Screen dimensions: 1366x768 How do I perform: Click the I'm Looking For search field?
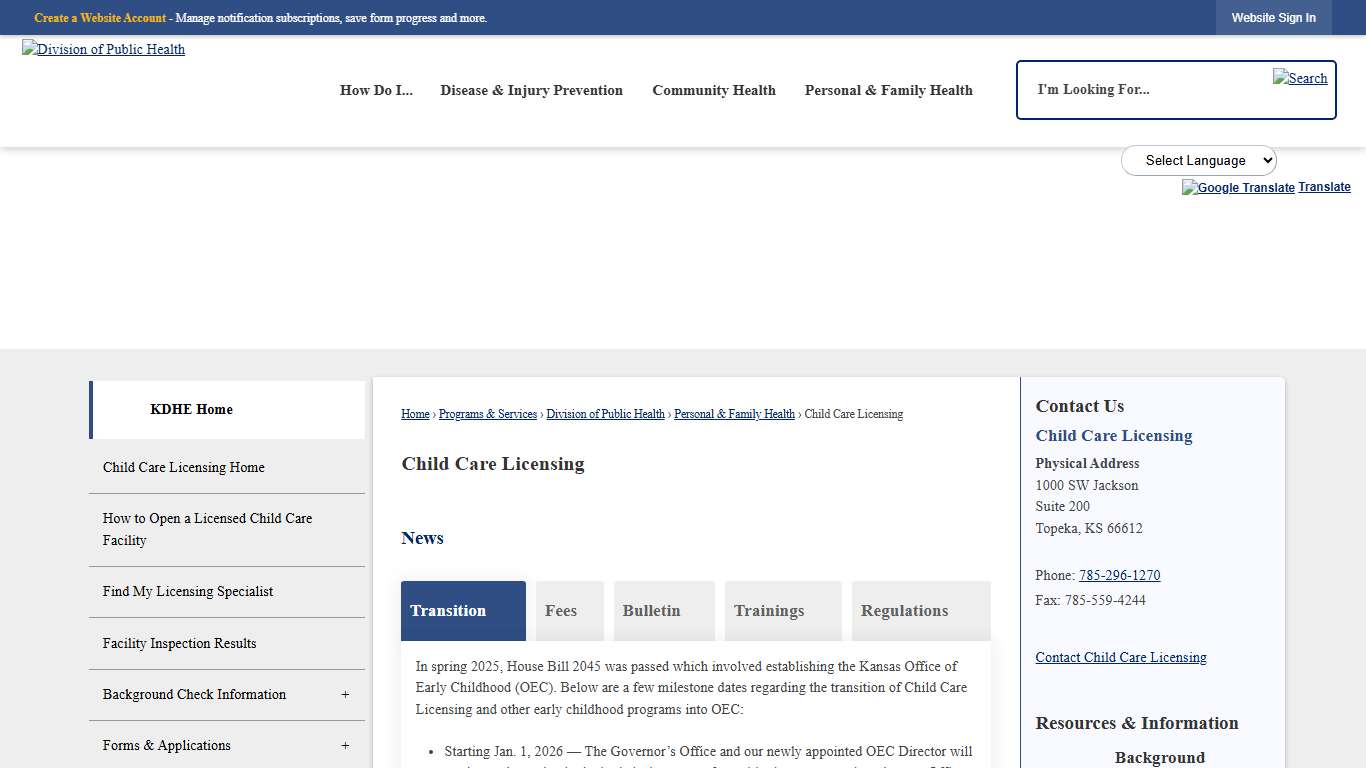tap(1120, 89)
